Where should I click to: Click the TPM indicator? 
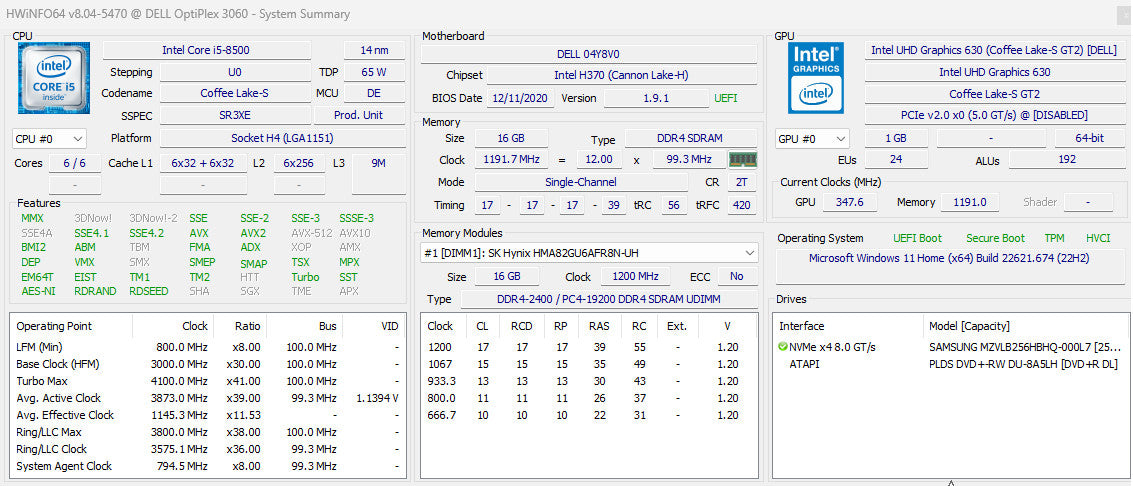pyautogui.click(x=1054, y=238)
